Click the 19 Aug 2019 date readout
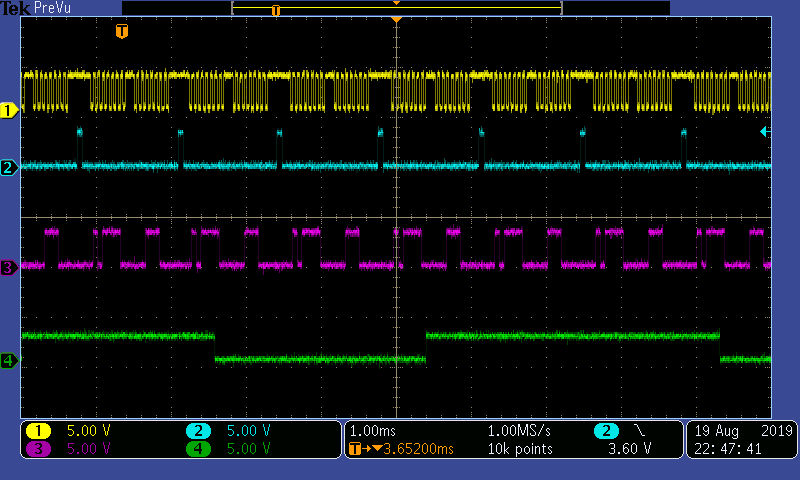Viewport: 800px width, 480px height. point(743,431)
